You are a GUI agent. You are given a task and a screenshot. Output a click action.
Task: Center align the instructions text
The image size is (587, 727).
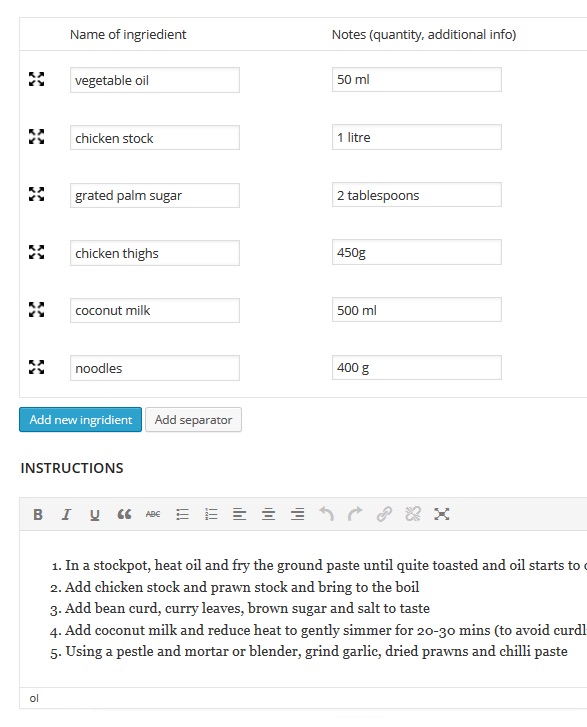pos(268,514)
